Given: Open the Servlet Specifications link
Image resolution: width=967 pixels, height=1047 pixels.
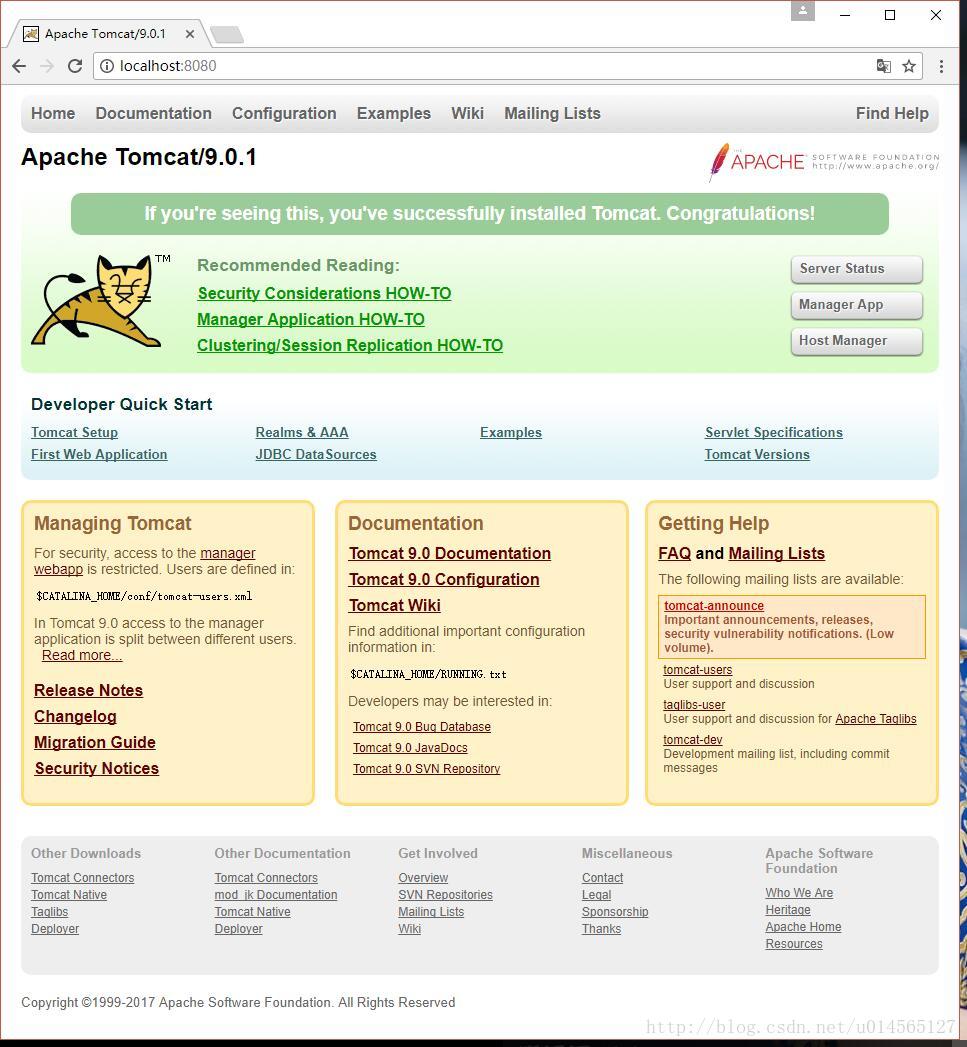Looking at the screenshot, I should click(x=774, y=433).
